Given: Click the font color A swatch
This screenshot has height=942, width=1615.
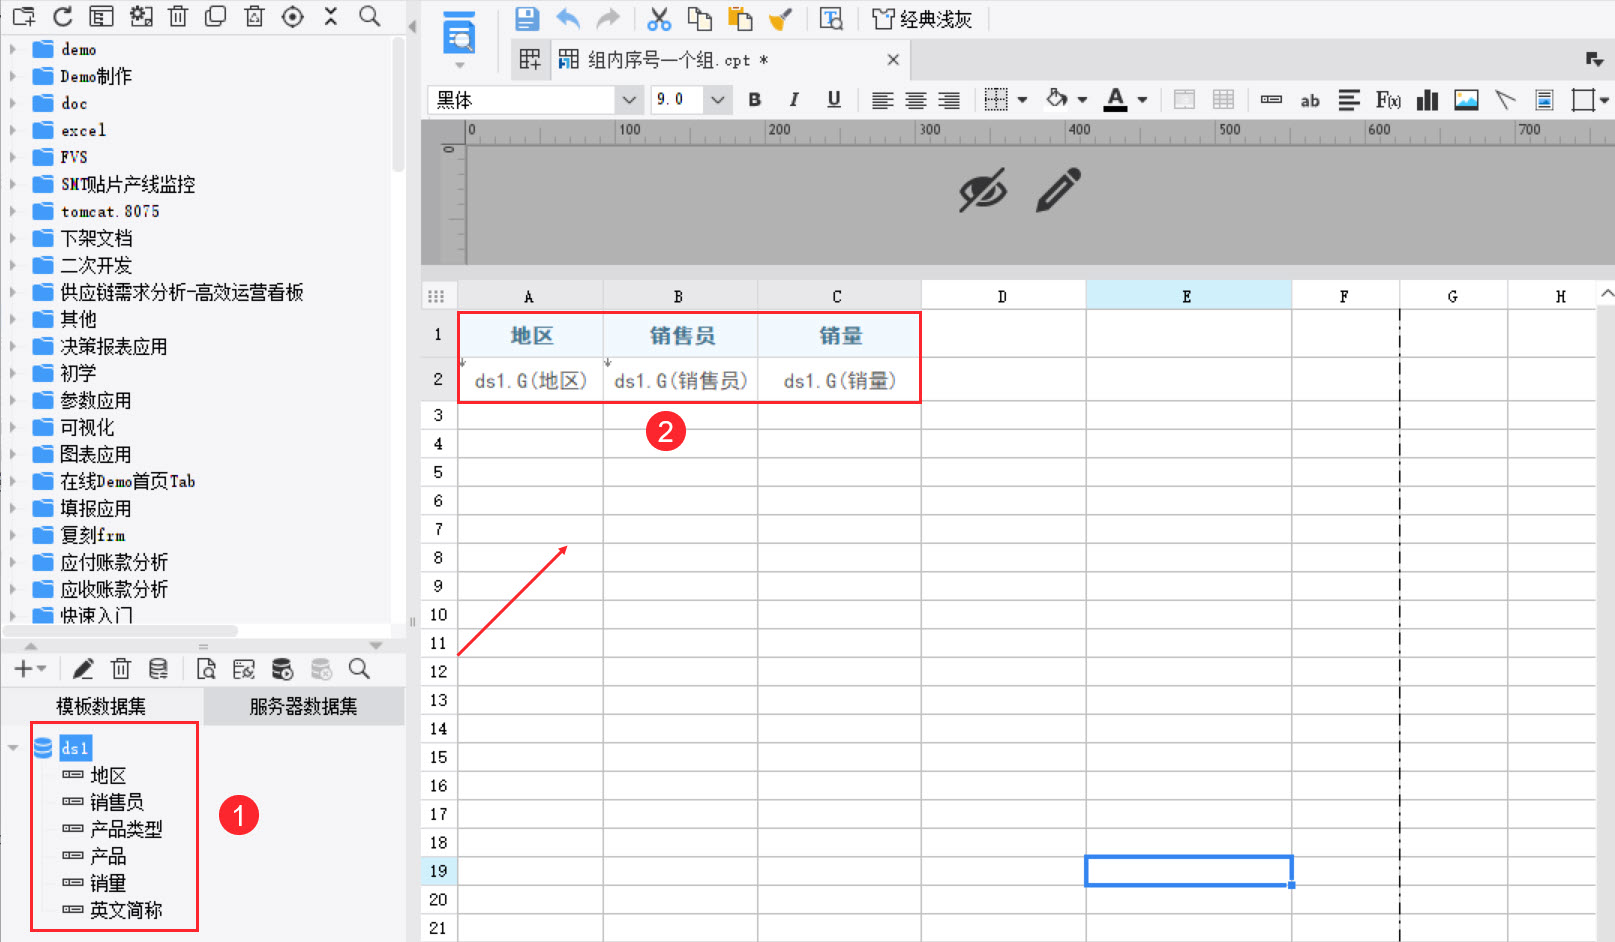Looking at the screenshot, I should click(x=1115, y=100).
